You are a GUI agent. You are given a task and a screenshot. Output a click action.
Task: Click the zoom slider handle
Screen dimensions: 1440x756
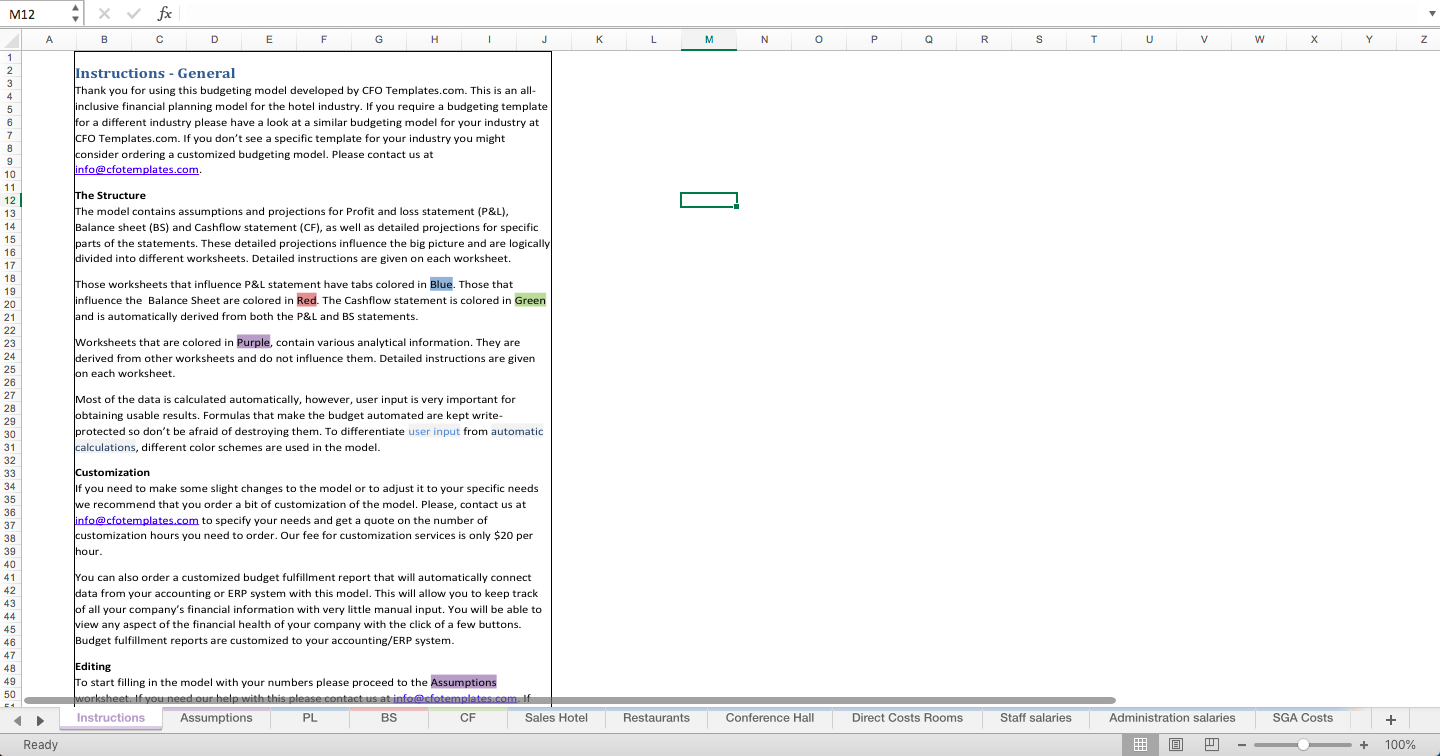click(x=1303, y=744)
